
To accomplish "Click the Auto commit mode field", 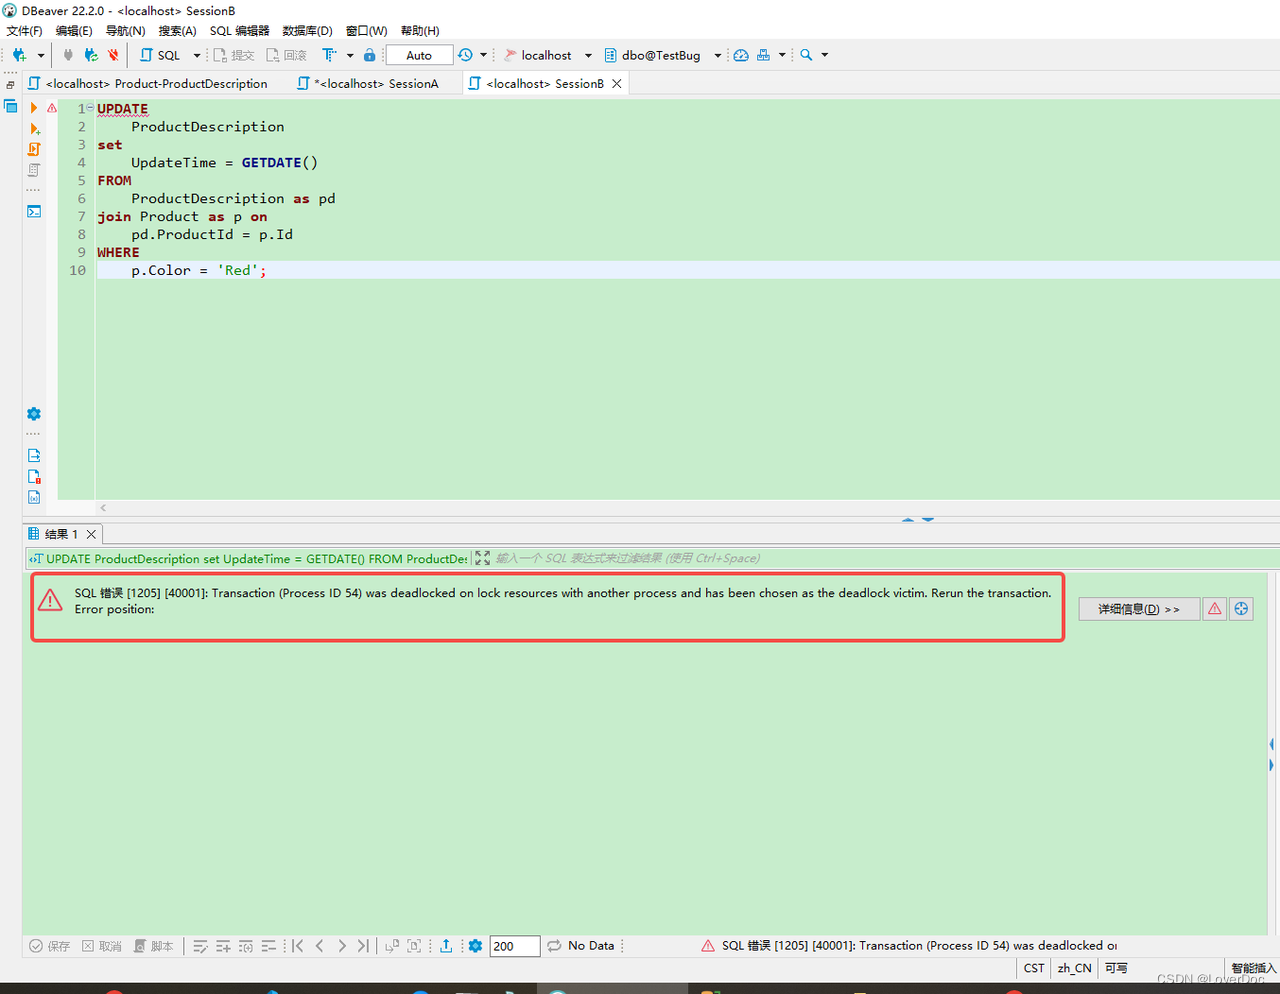I will pyautogui.click(x=419, y=55).
